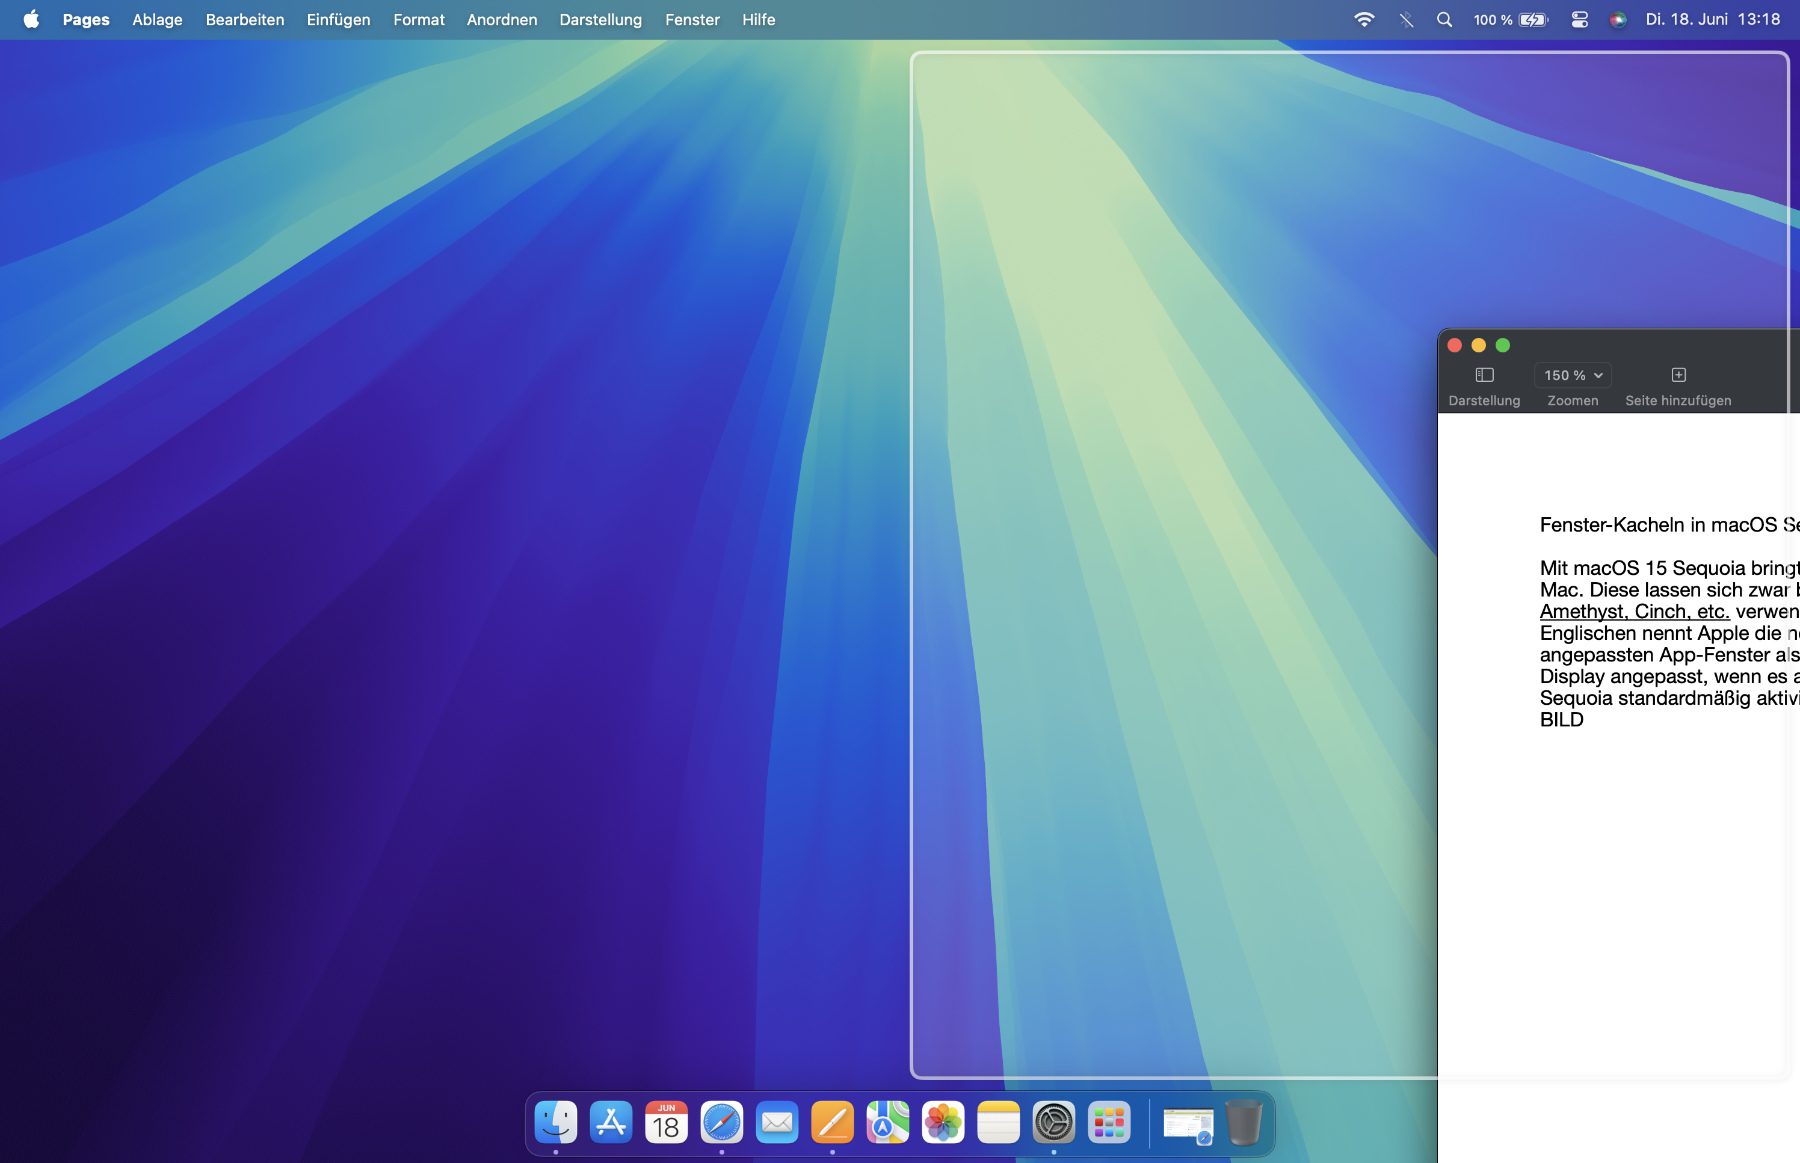Open the Ablage menu
Screen dimensions: 1800x1163
[157, 20]
